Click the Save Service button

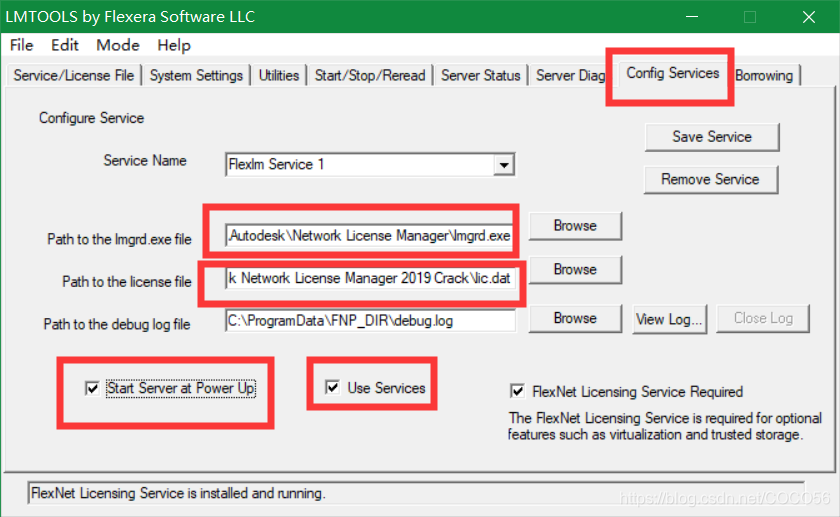click(711, 137)
